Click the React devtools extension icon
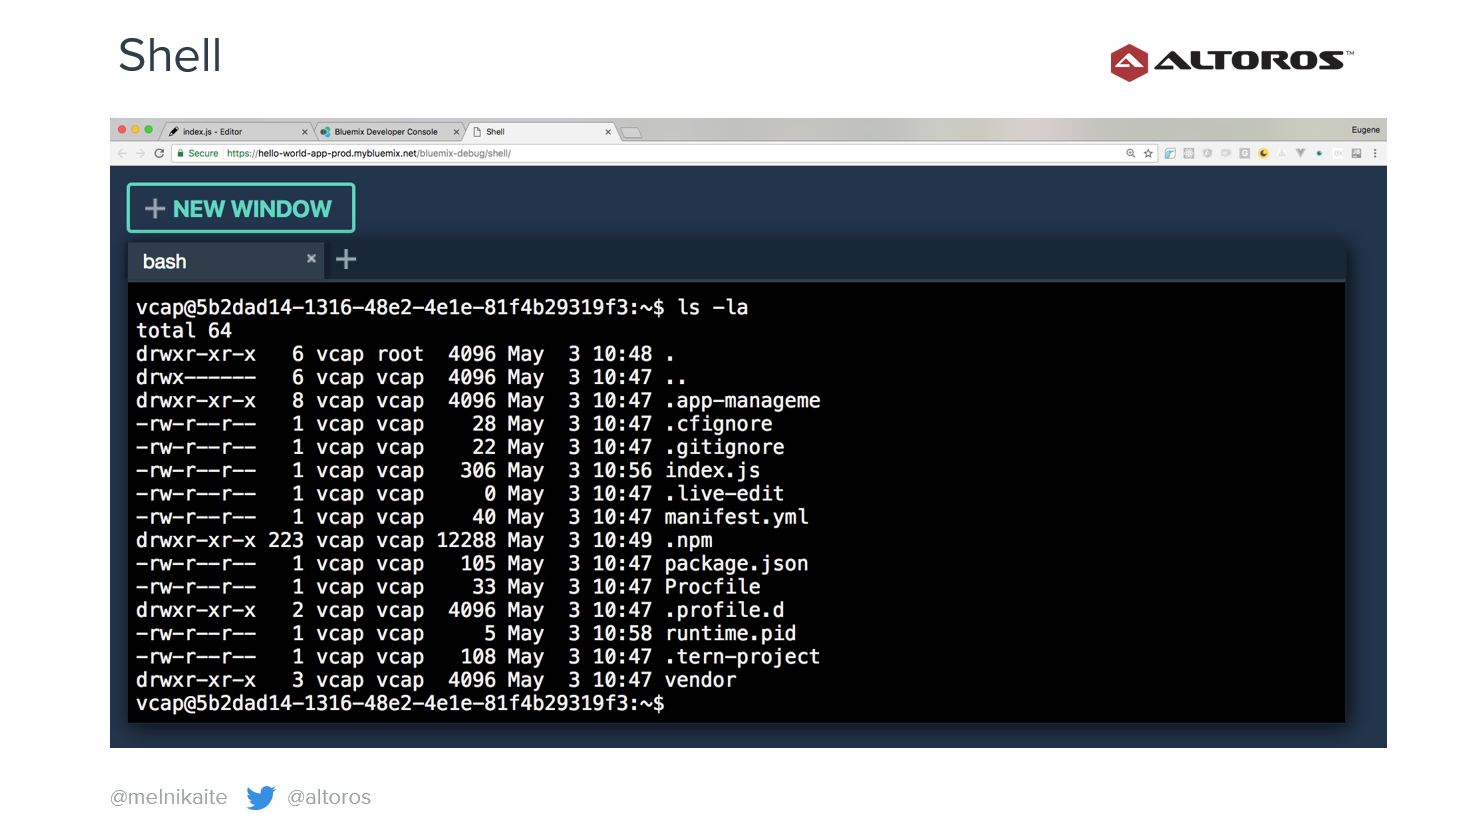 pos(1189,153)
